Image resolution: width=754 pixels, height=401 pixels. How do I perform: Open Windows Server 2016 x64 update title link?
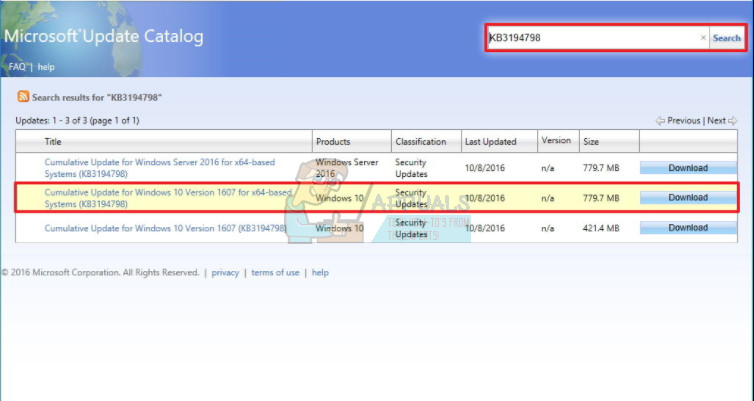pos(160,168)
